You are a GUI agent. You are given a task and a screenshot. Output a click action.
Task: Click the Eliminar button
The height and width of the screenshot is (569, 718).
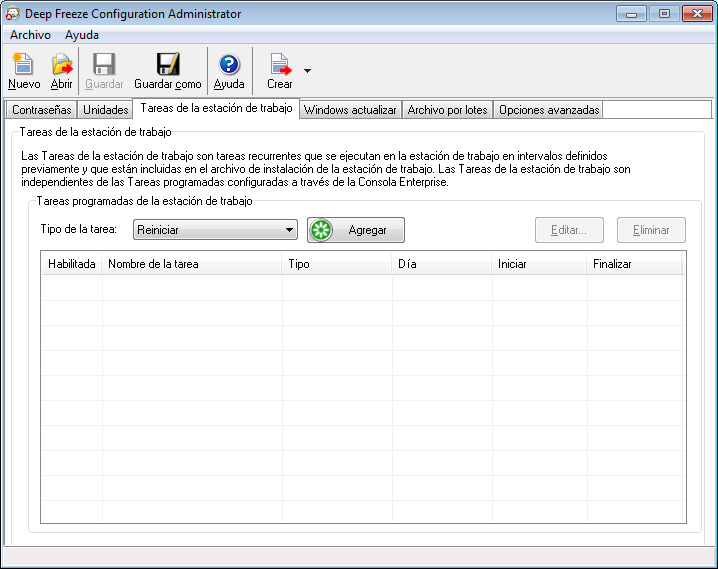[x=651, y=230]
